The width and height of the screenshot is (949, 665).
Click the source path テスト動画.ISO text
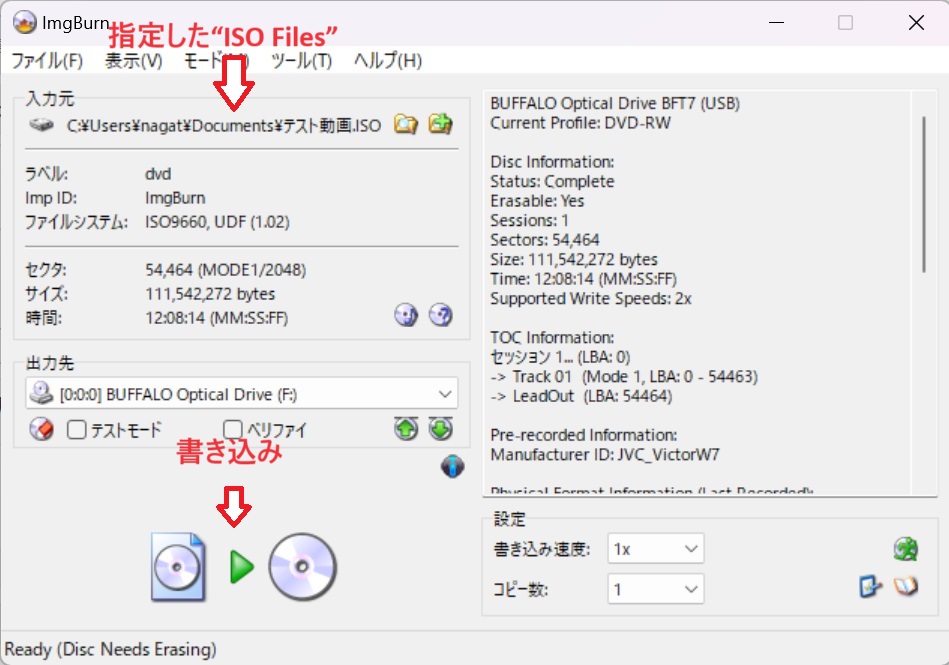click(x=224, y=126)
